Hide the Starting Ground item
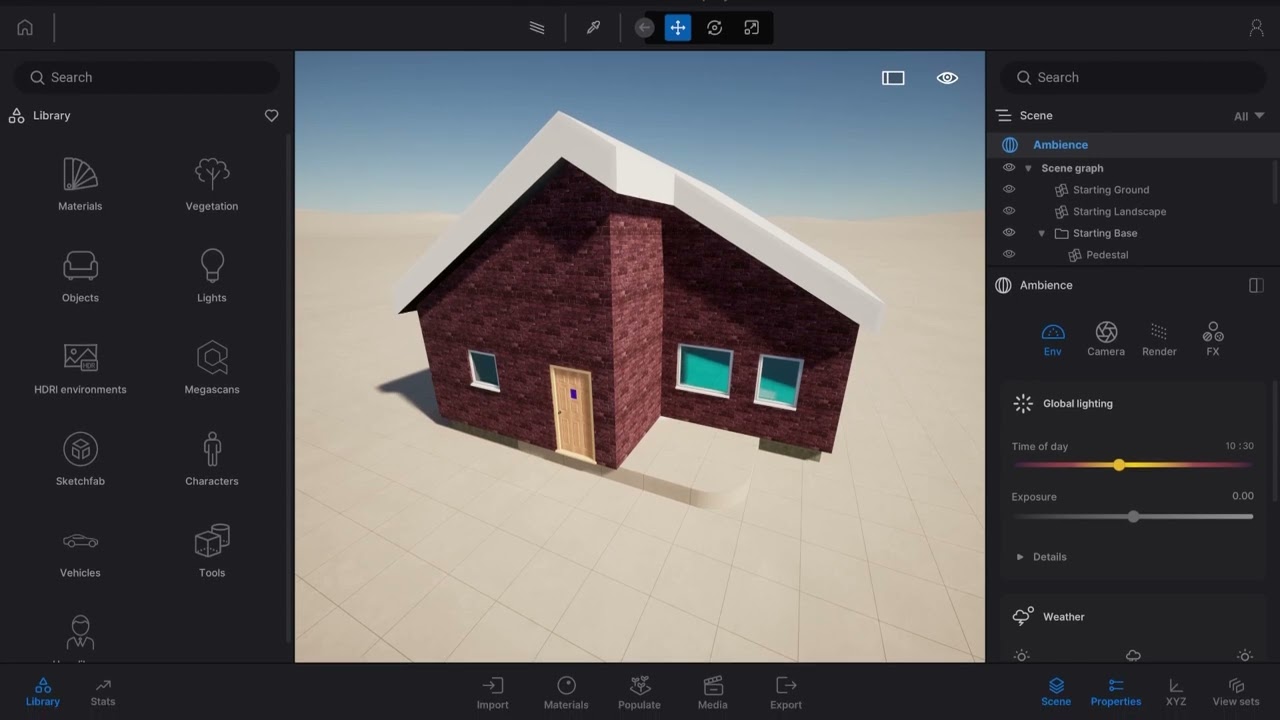Image resolution: width=1280 pixels, height=720 pixels. pyautogui.click(x=1009, y=189)
